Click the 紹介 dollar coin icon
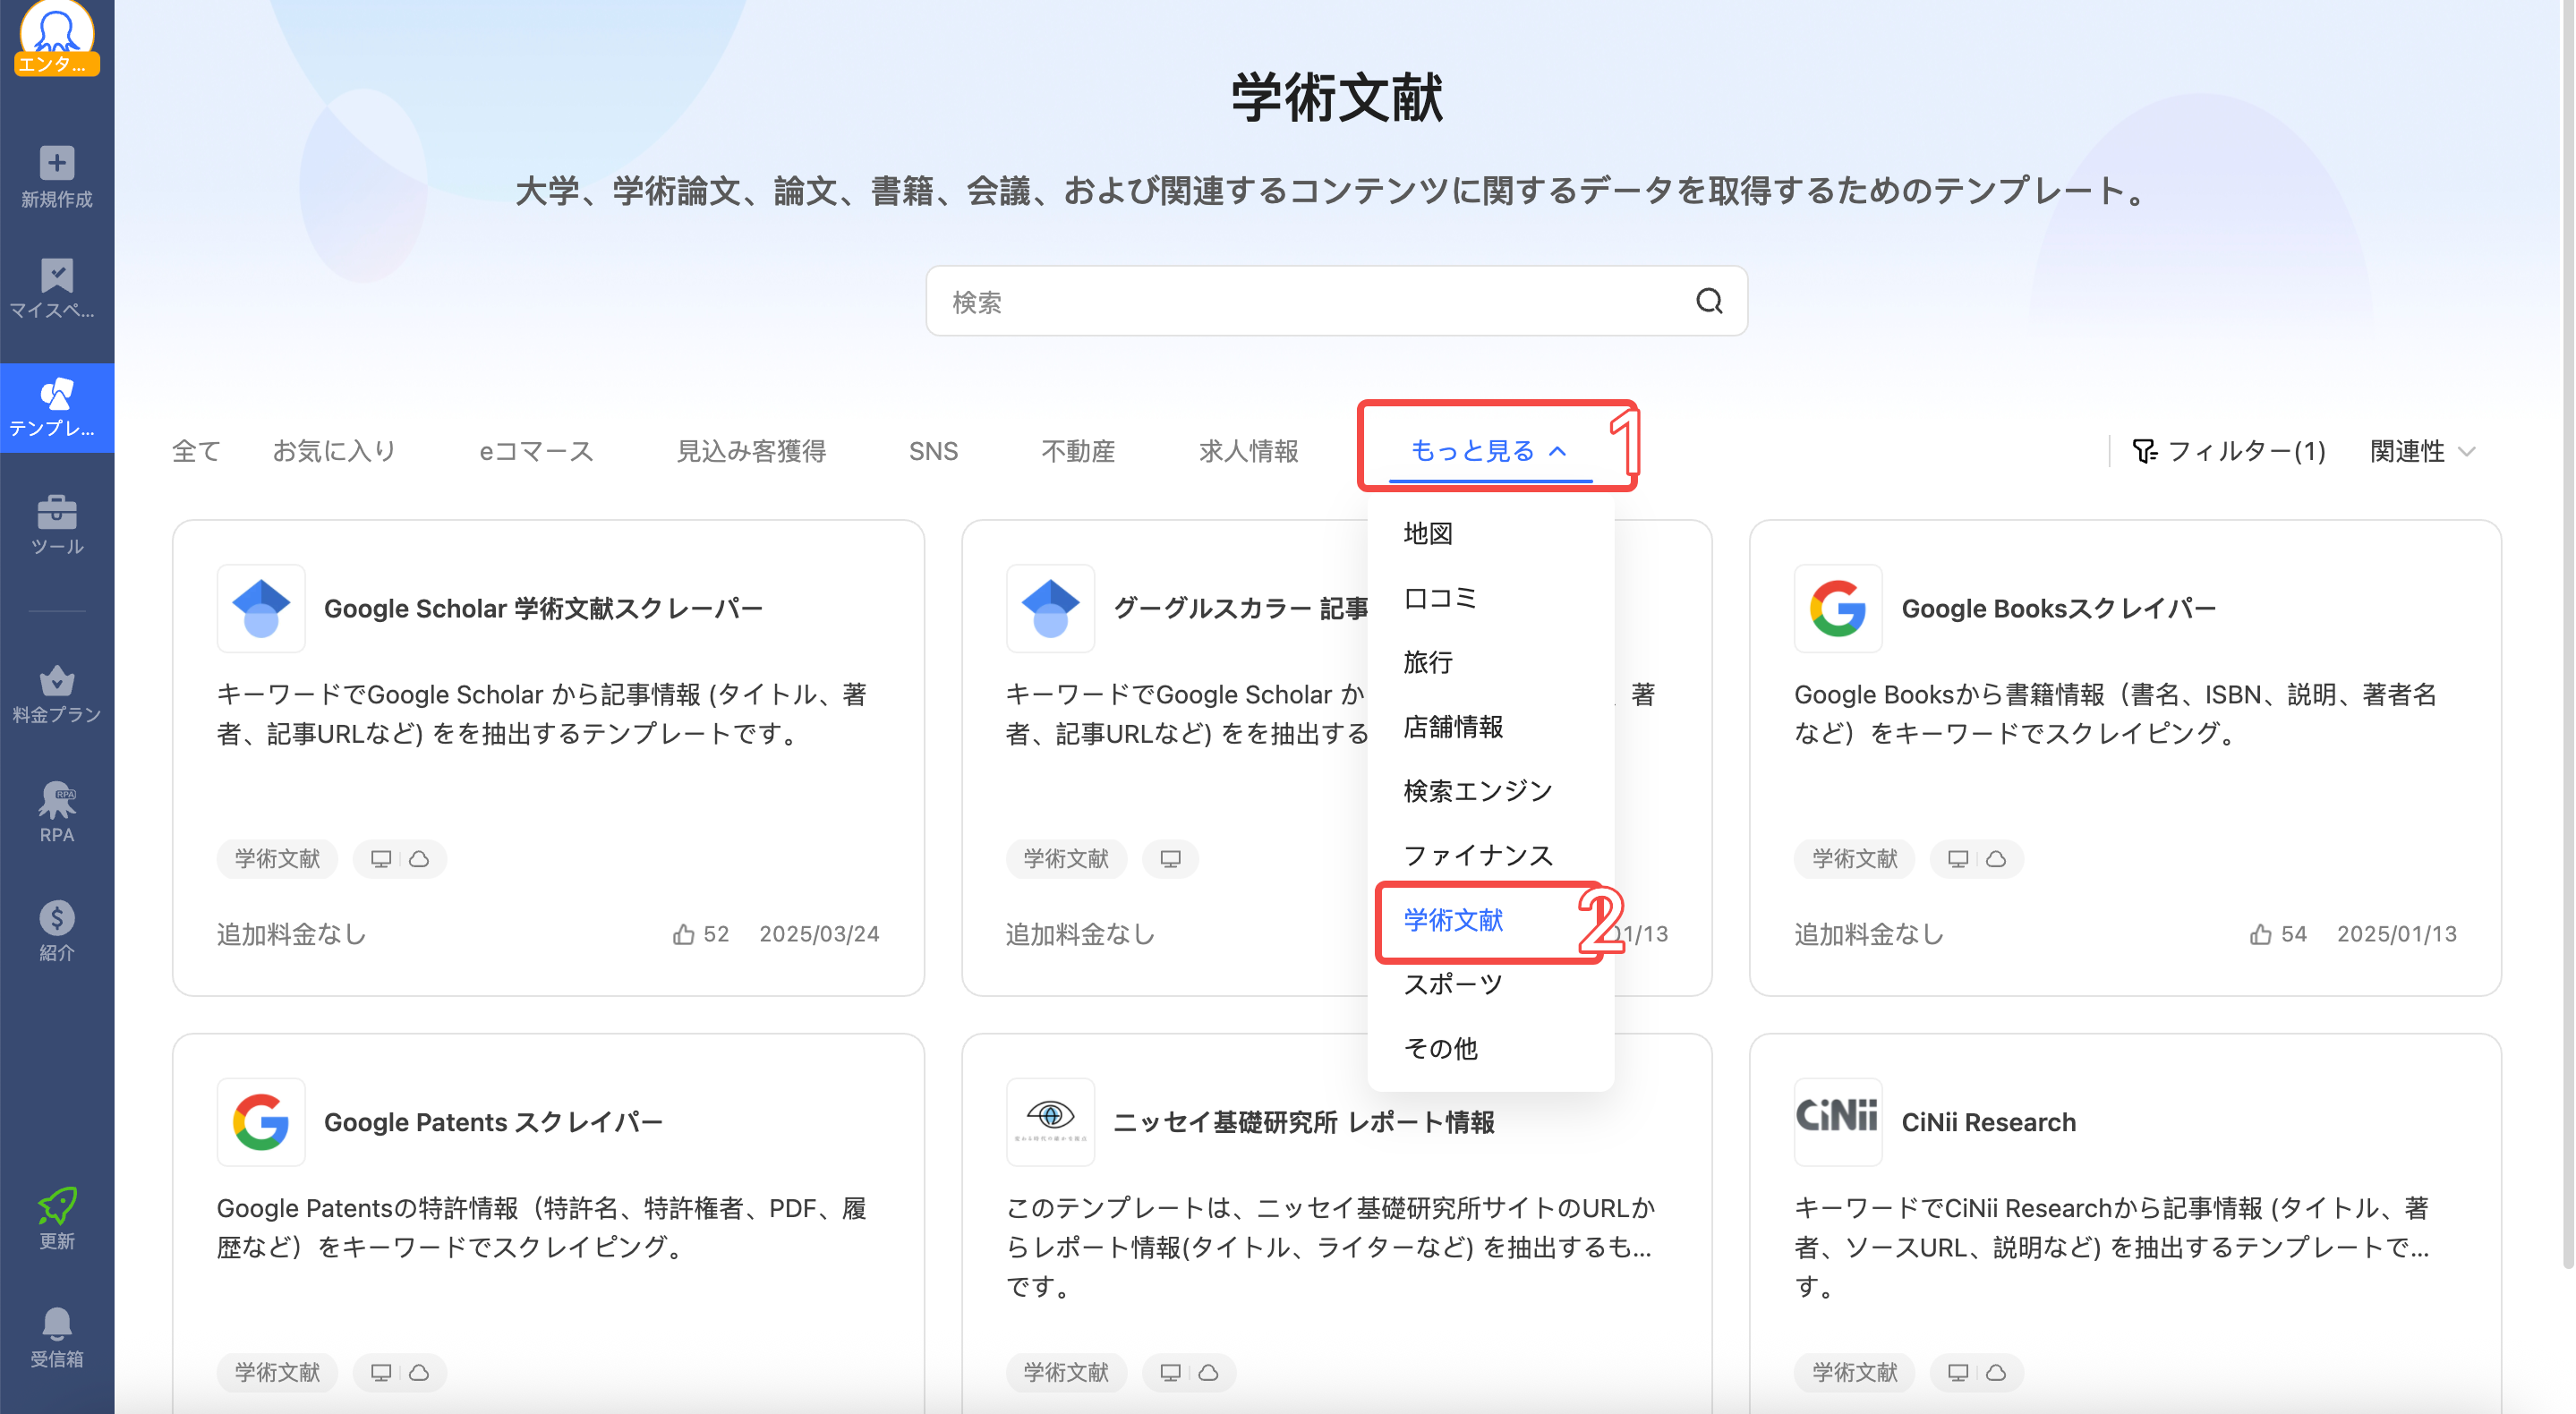Screen dimensions: 2576x1414 click(56, 918)
